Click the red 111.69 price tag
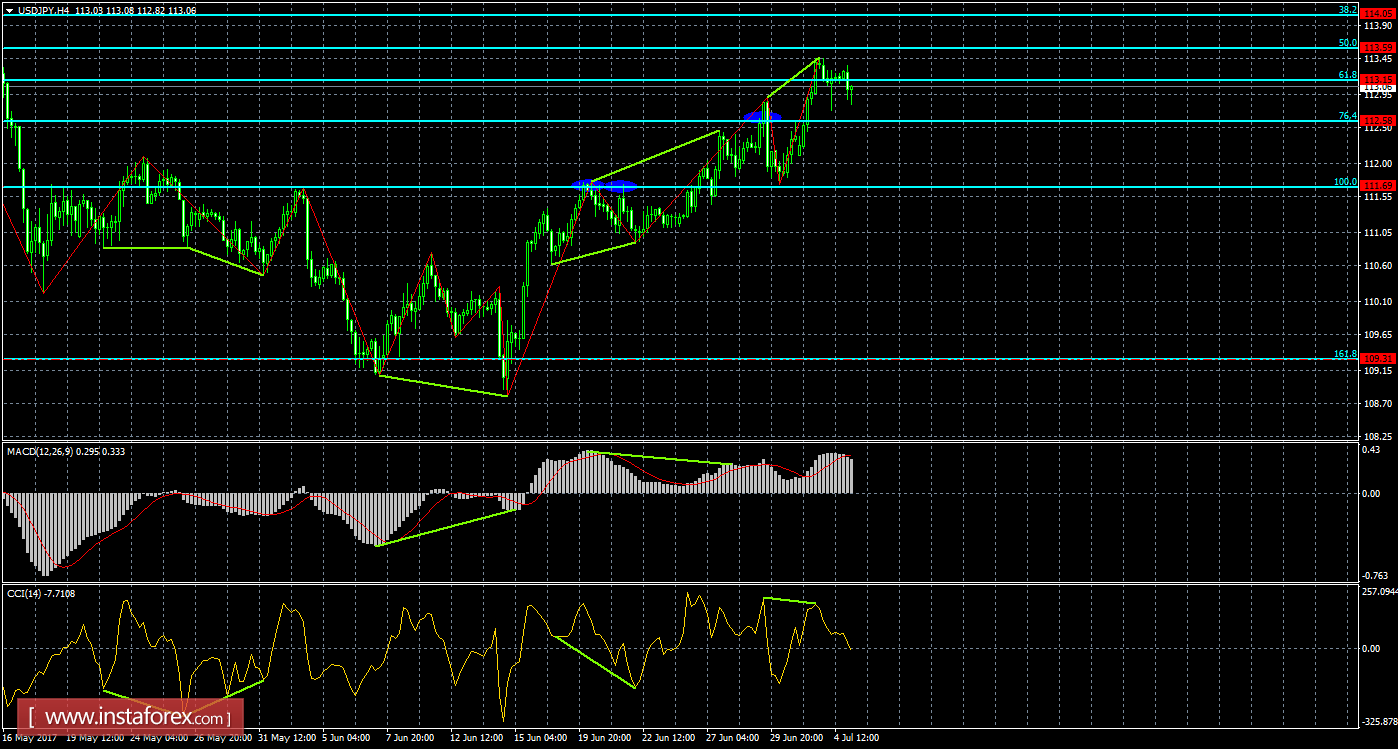The image size is (1398, 749). point(1379,186)
